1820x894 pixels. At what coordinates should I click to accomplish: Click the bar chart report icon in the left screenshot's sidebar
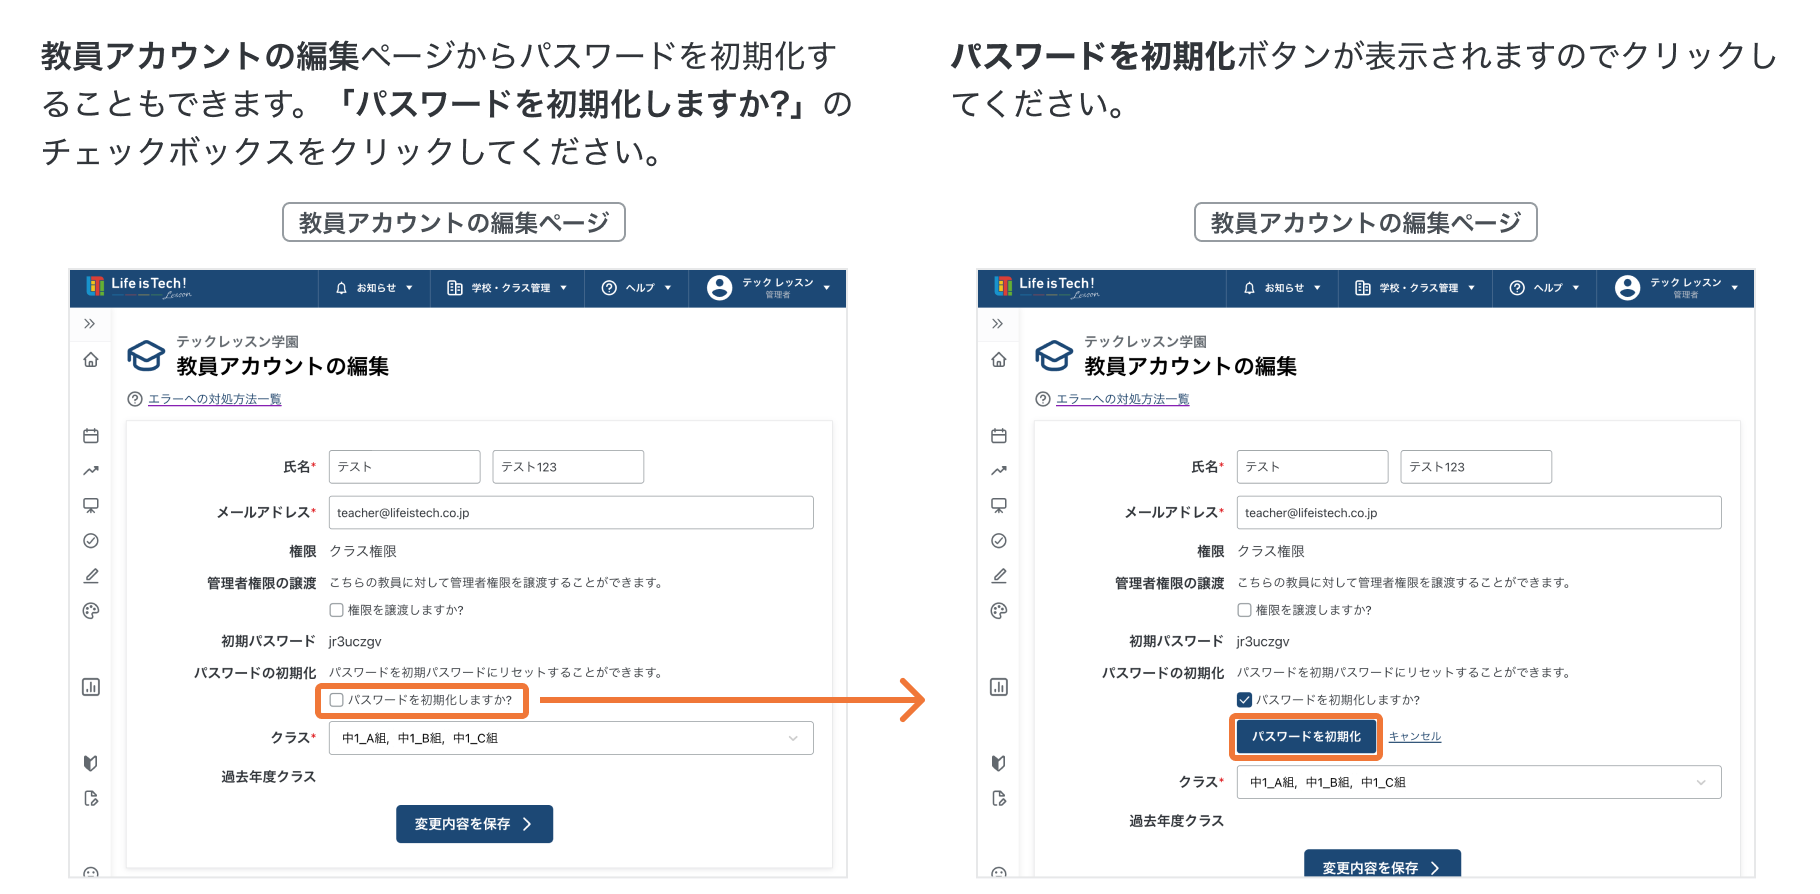pyautogui.click(x=91, y=687)
